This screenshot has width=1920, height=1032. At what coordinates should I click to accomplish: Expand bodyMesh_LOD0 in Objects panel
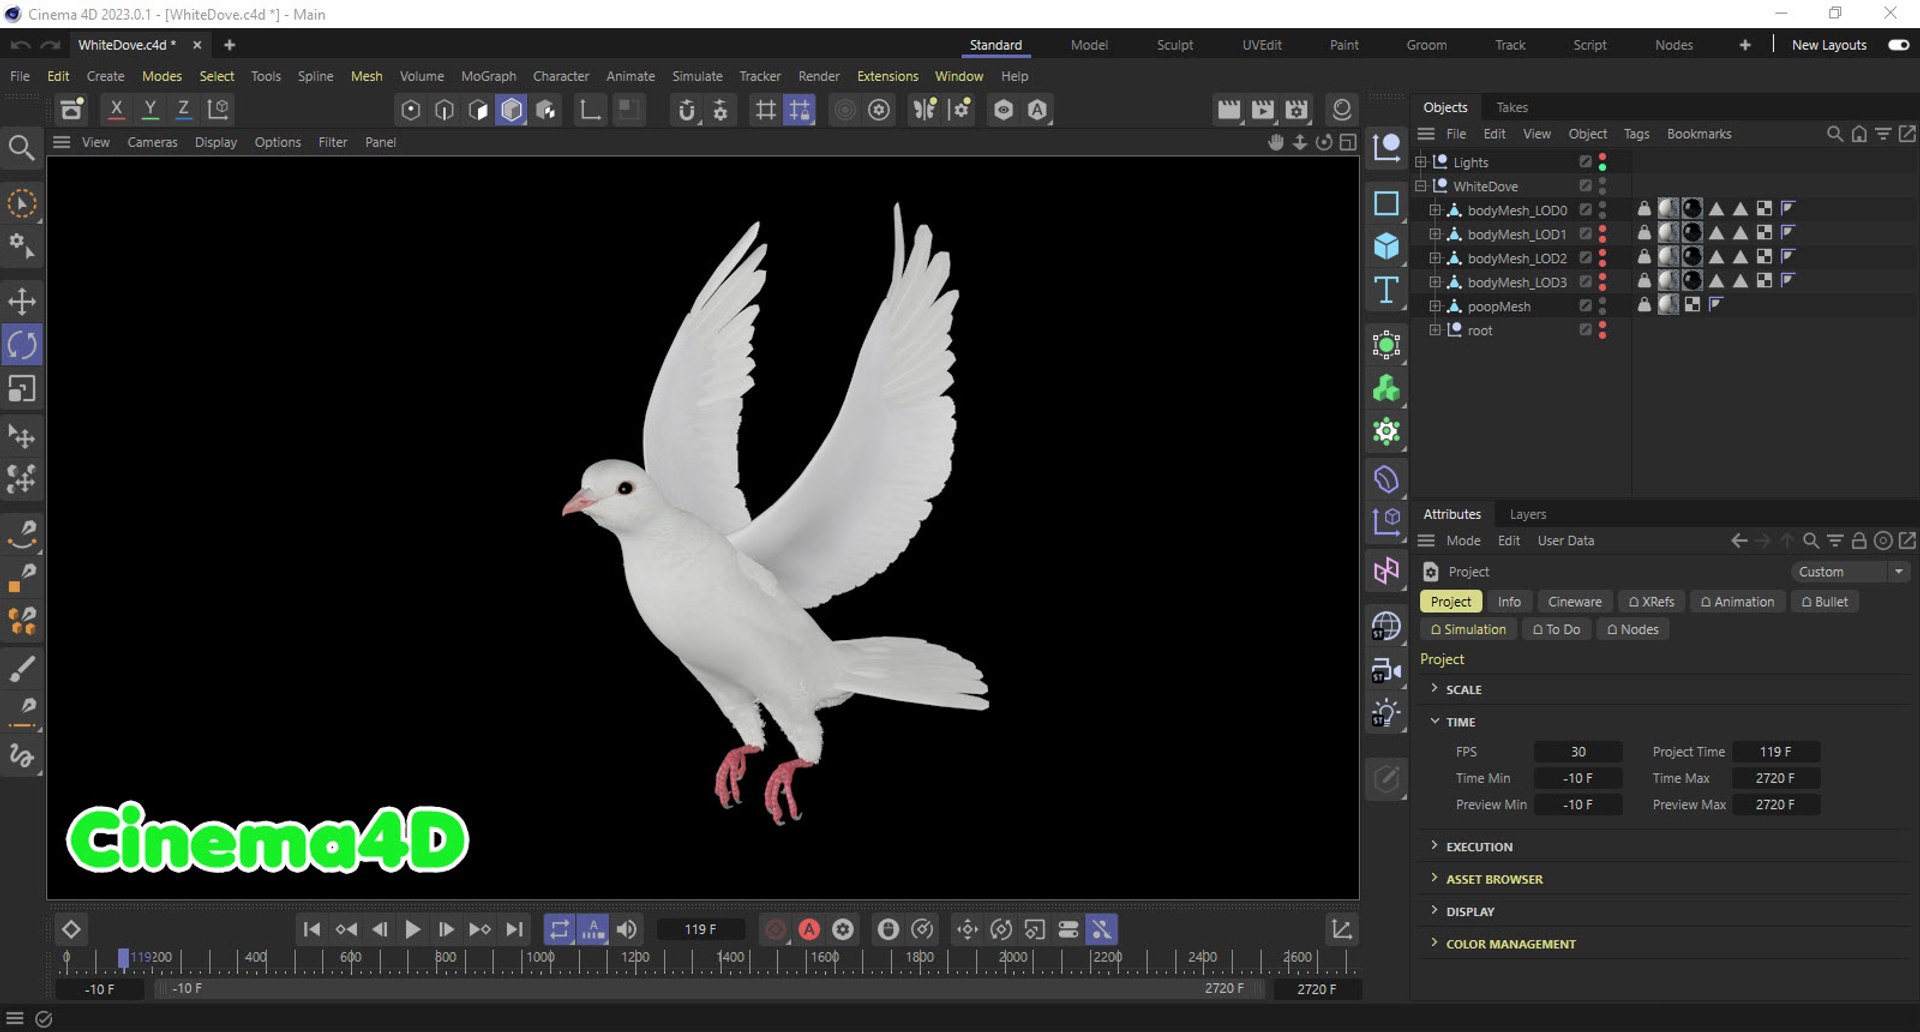[x=1435, y=209]
